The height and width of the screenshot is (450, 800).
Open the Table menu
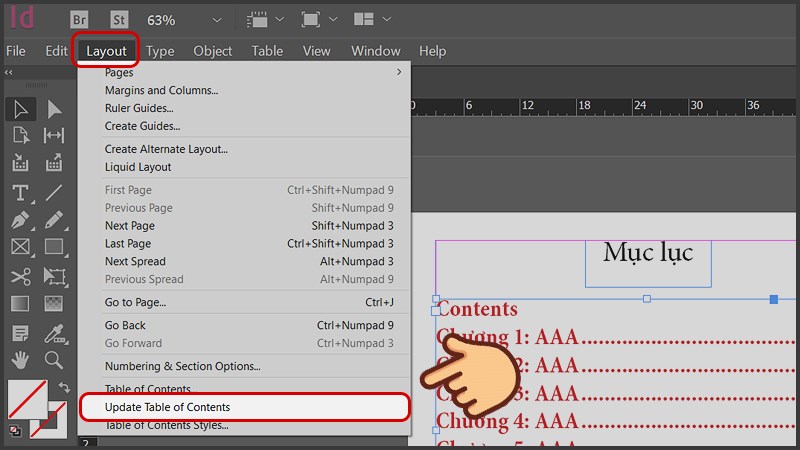tap(267, 51)
